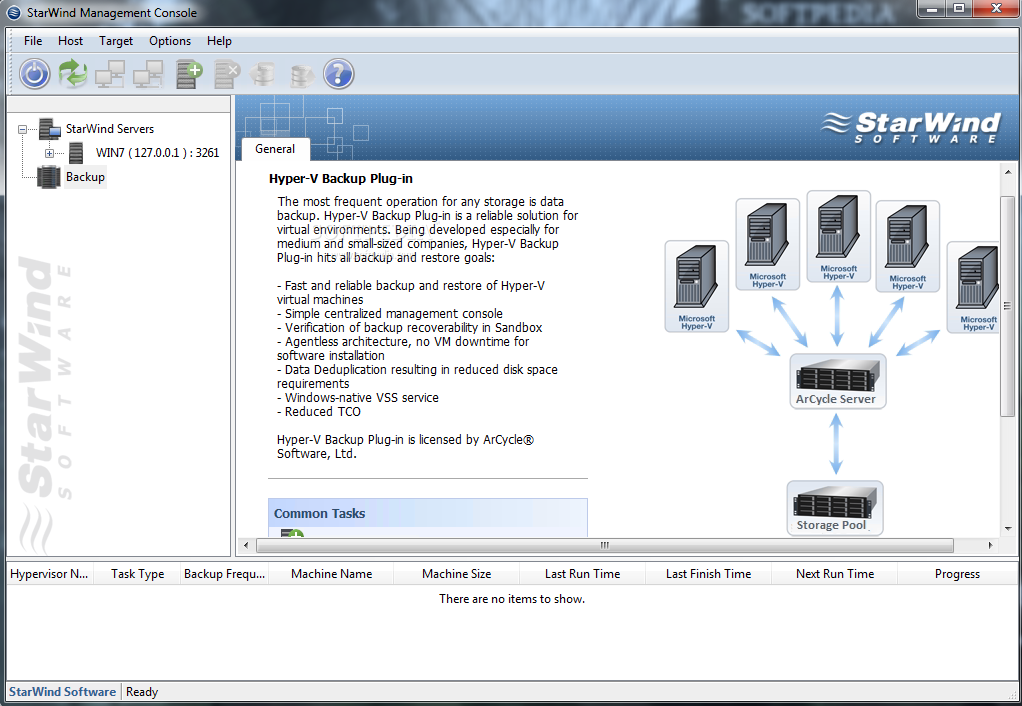Click the scroll up arrow in General pane
The image size is (1022, 706).
pyautogui.click(x=1008, y=173)
